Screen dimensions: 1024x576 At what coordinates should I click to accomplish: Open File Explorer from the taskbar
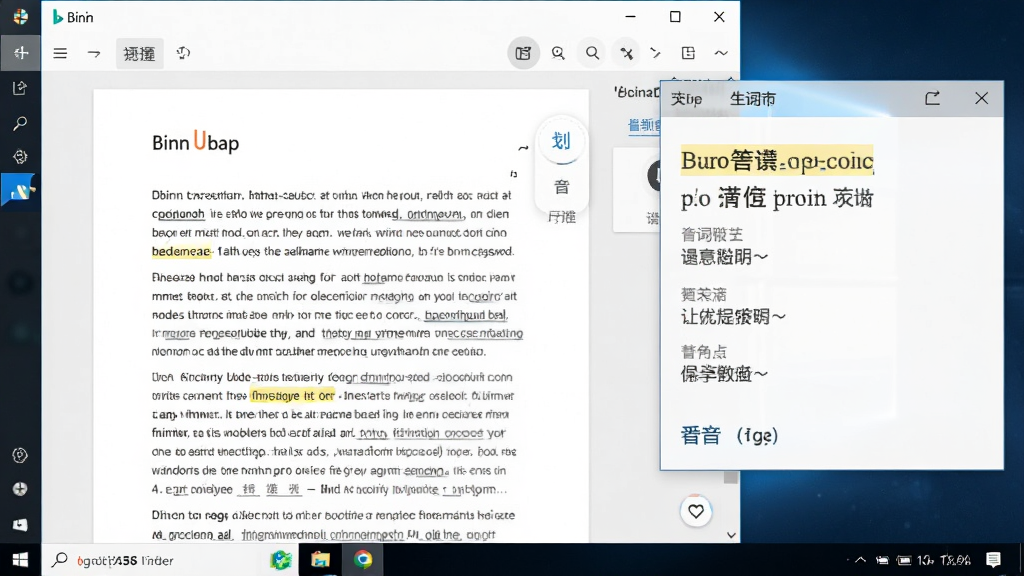click(321, 560)
